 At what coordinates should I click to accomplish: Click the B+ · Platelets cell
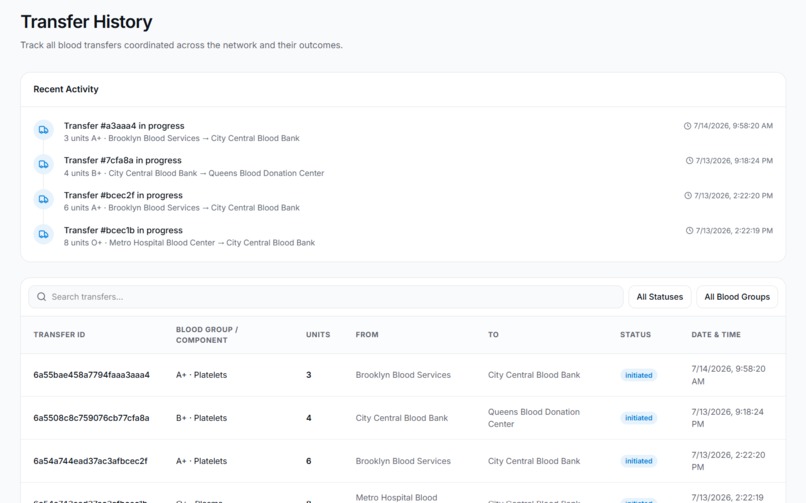pyautogui.click(x=202, y=418)
